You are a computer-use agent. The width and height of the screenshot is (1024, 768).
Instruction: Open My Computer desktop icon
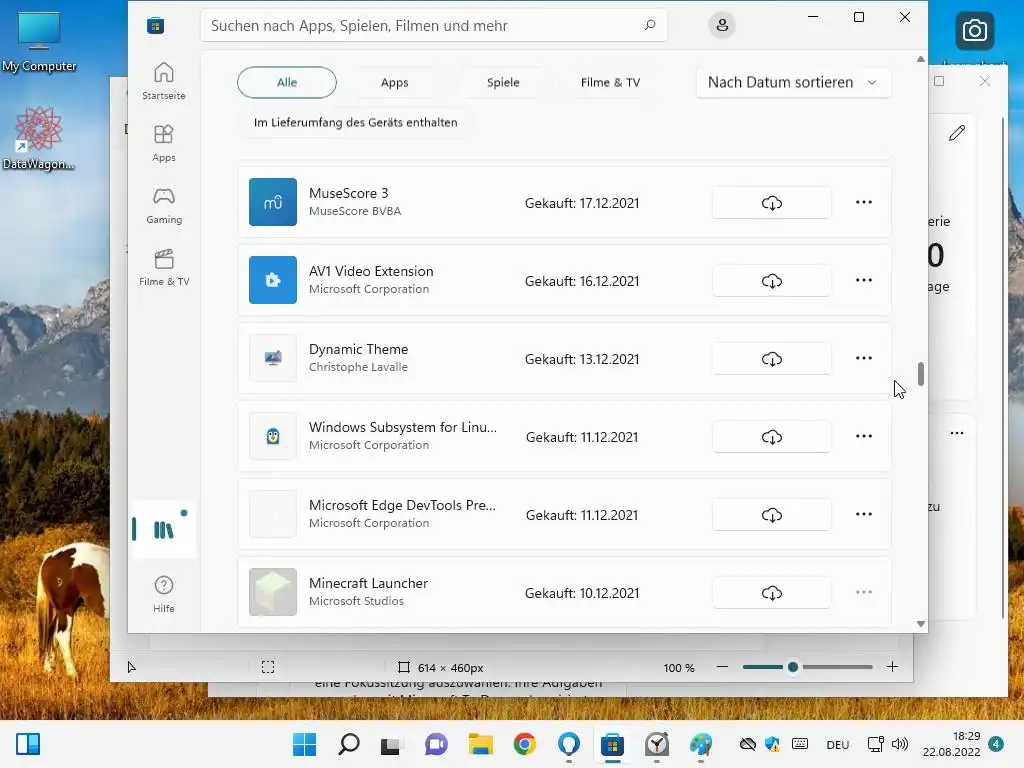pos(39,40)
